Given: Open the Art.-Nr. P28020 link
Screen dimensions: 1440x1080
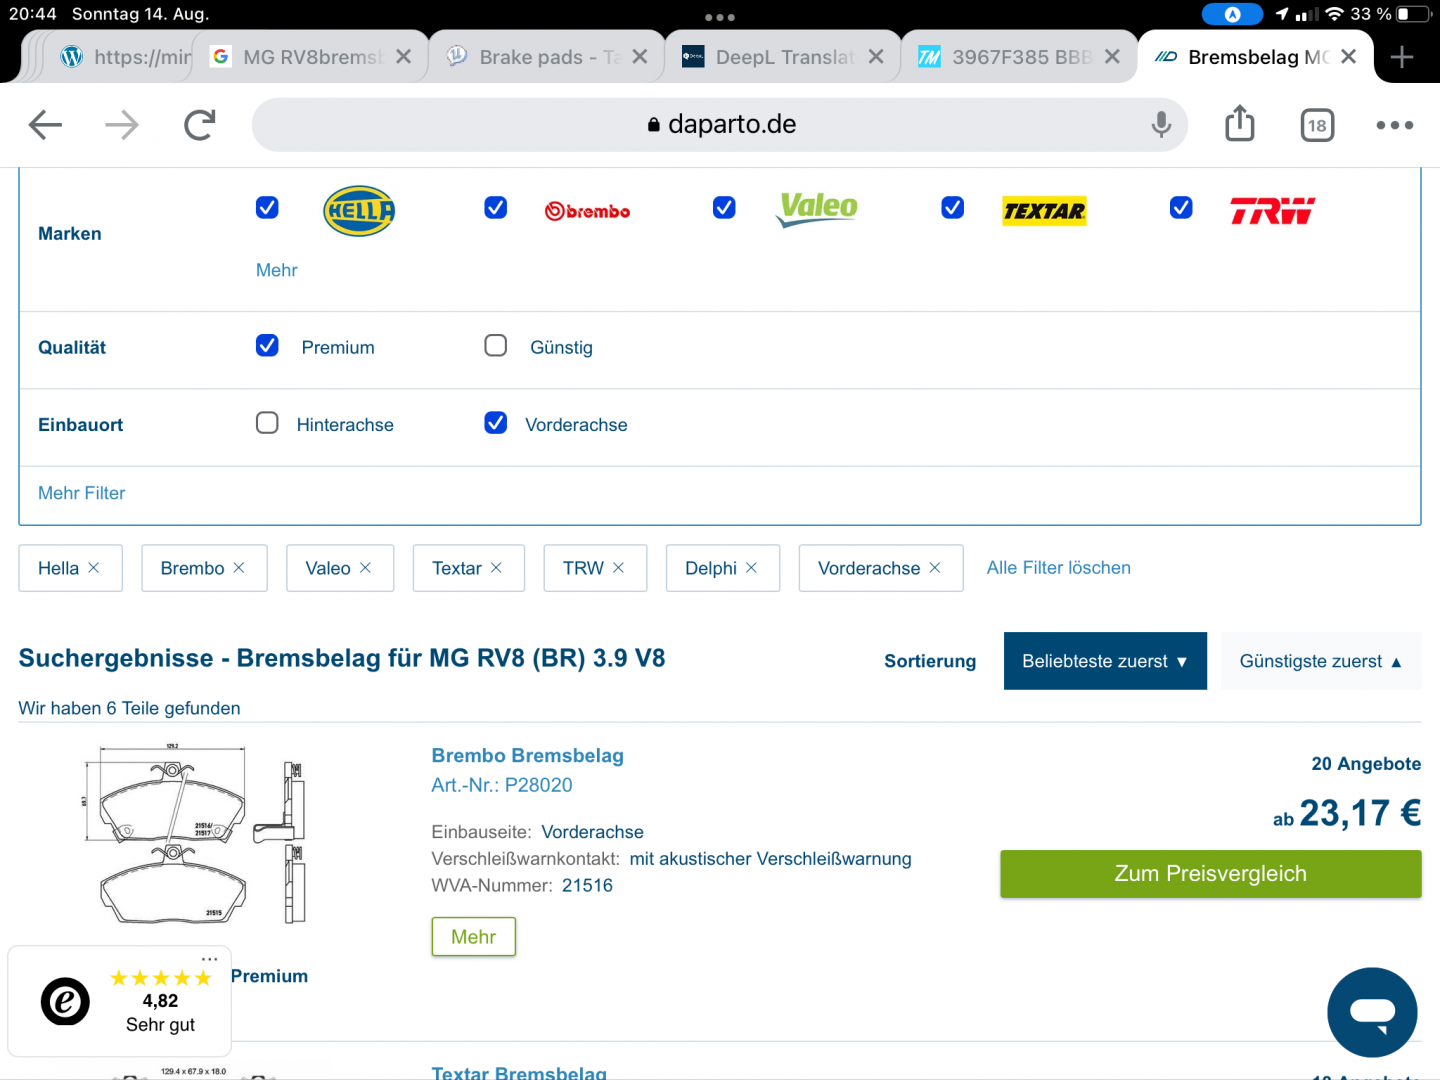Looking at the screenshot, I should coord(502,785).
